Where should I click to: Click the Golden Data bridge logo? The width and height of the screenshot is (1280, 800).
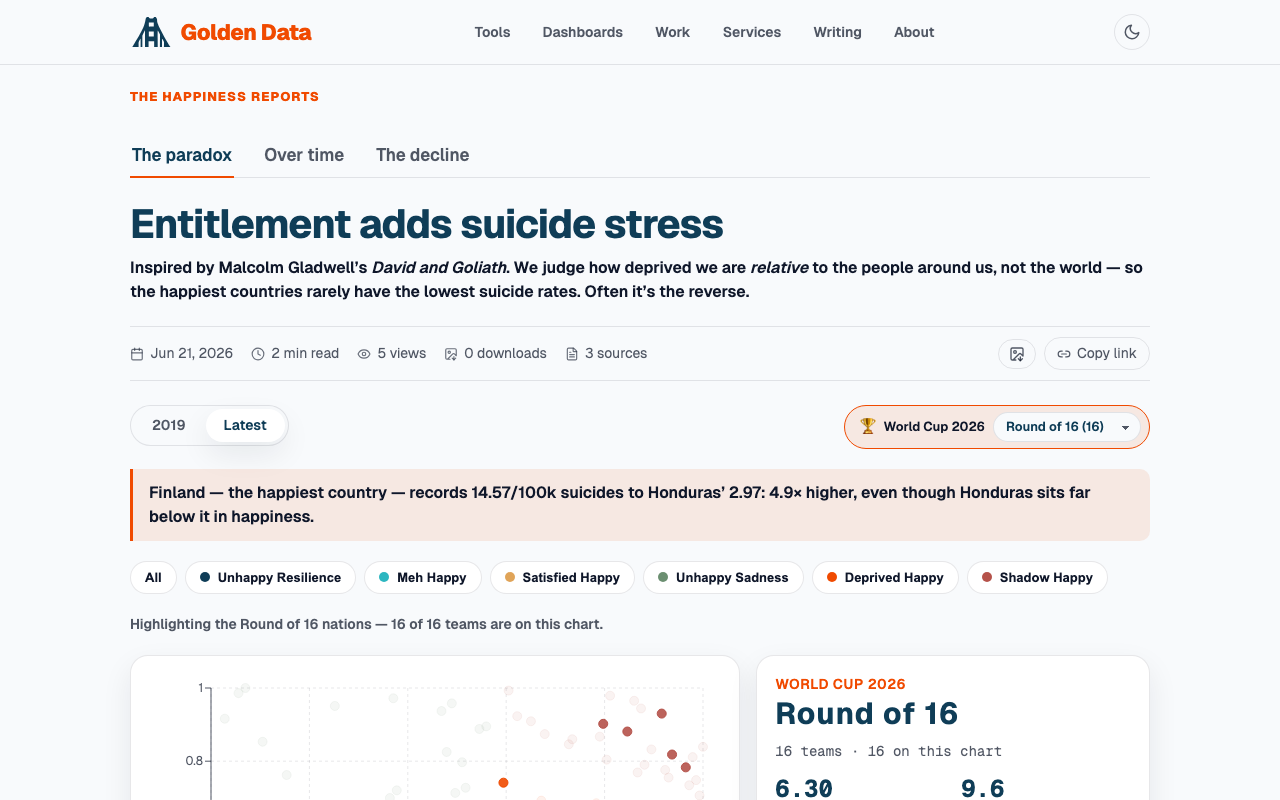pyautogui.click(x=151, y=32)
